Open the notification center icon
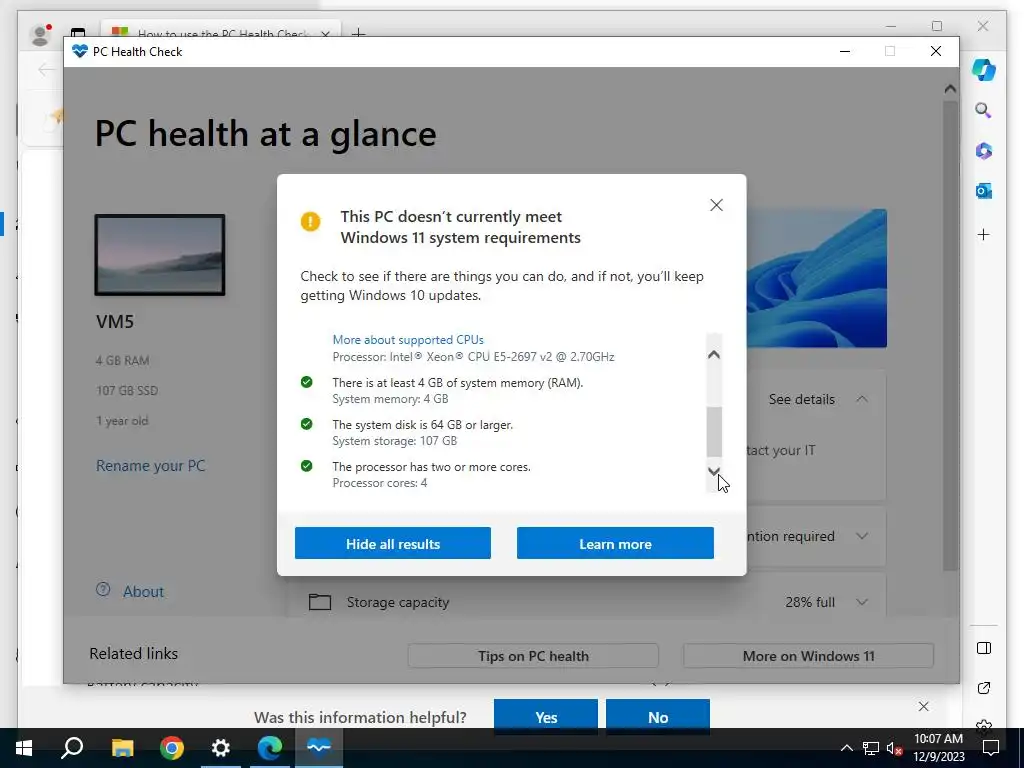 991,748
